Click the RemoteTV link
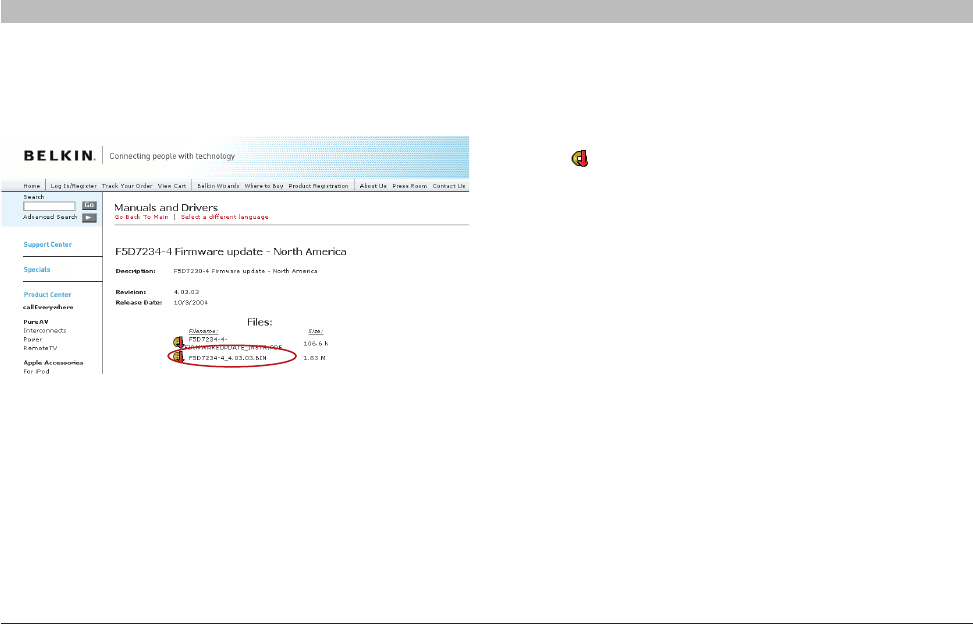This screenshot has width=973, height=624. (x=40, y=348)
